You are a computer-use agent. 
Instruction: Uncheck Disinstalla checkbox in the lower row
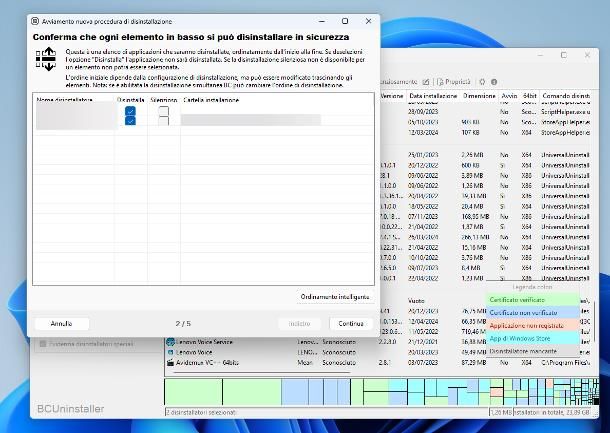pyautogui.click(x=130, y=121)
